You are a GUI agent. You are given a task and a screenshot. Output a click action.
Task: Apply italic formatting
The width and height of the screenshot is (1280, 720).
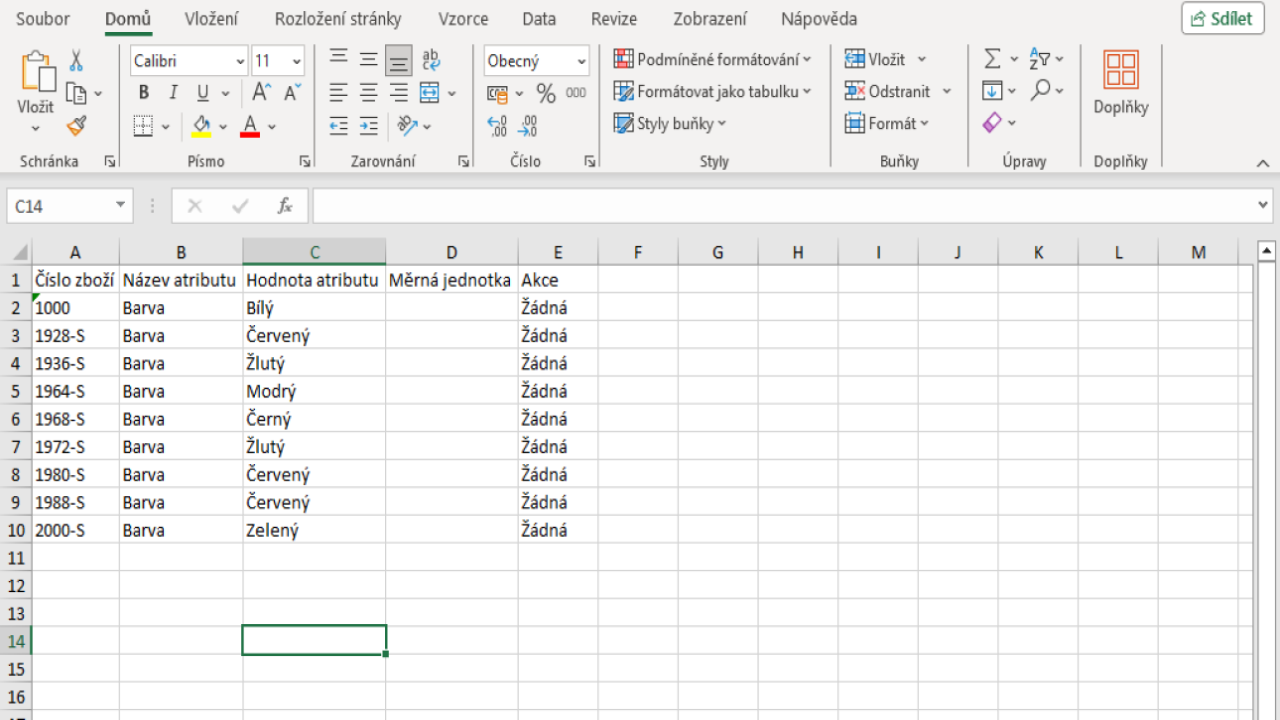tap(172, 92)
